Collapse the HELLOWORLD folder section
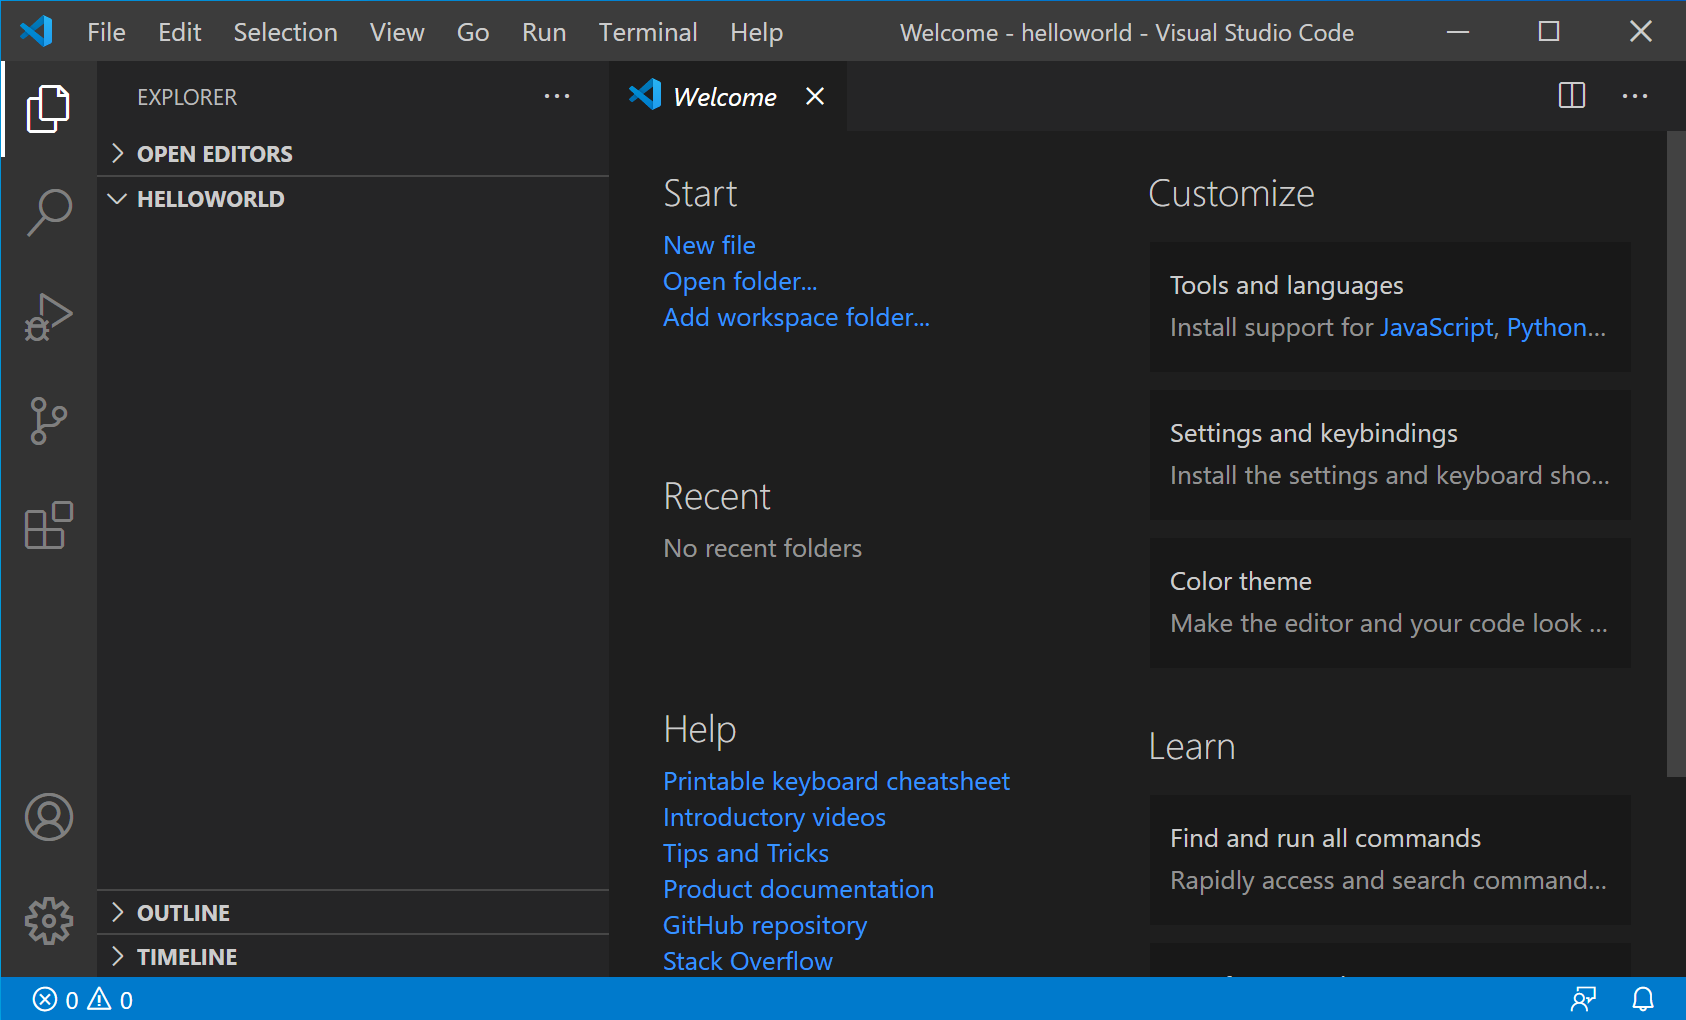Screen dimensions: 1686x1020 [210, 199]
